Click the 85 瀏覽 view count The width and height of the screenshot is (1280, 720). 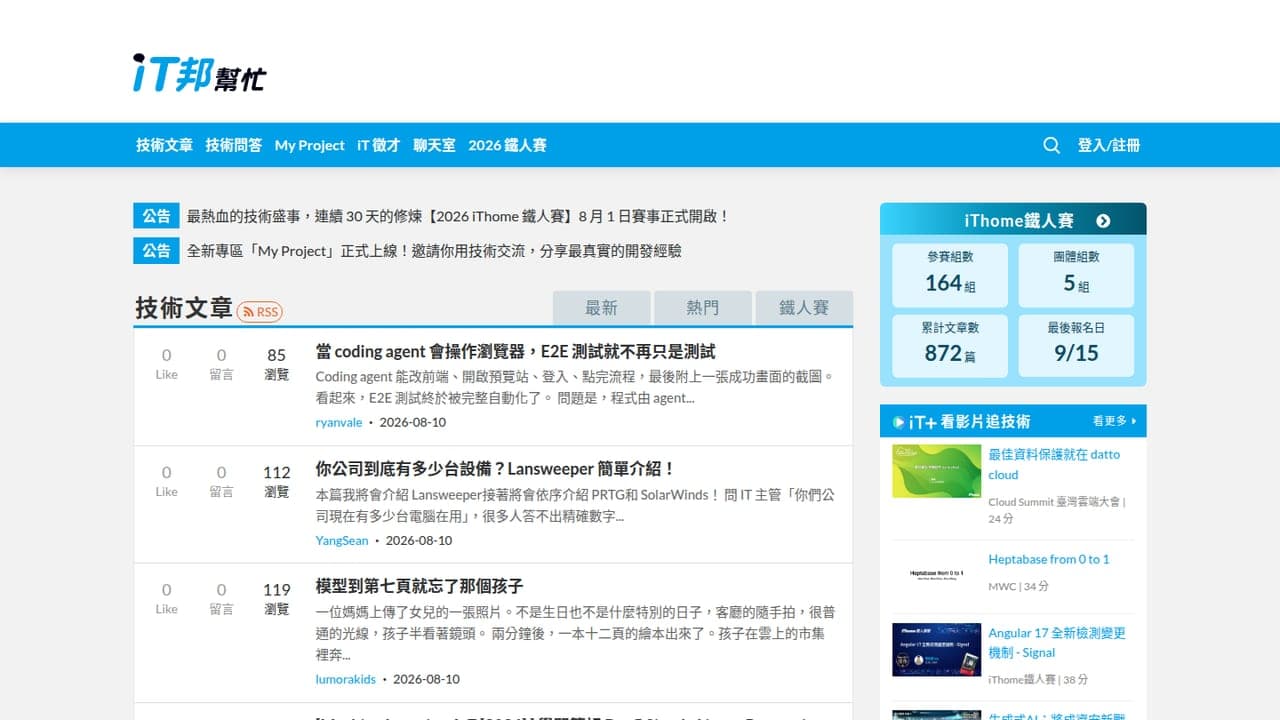[x=277, y=364]
